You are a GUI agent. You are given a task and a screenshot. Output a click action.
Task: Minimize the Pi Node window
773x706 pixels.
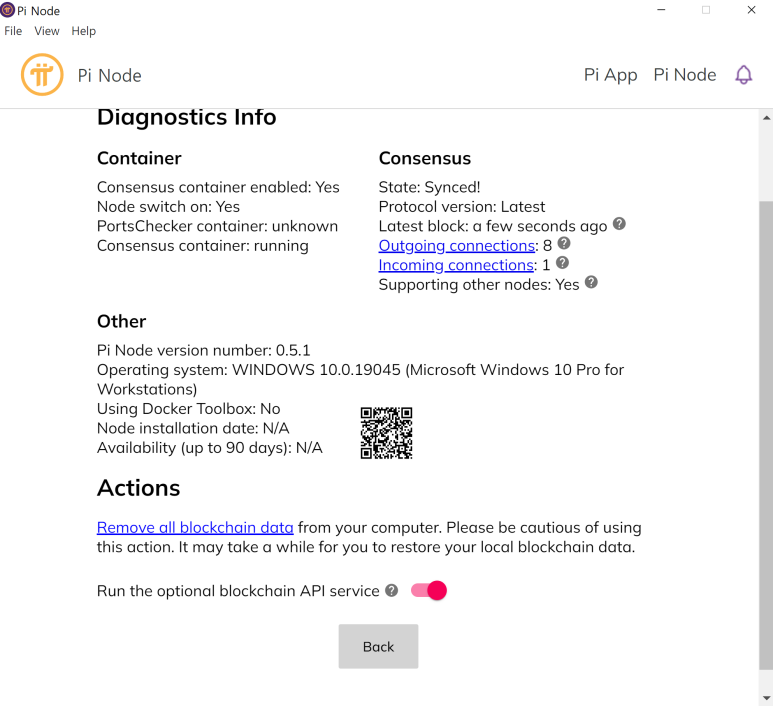coord(661,10)
